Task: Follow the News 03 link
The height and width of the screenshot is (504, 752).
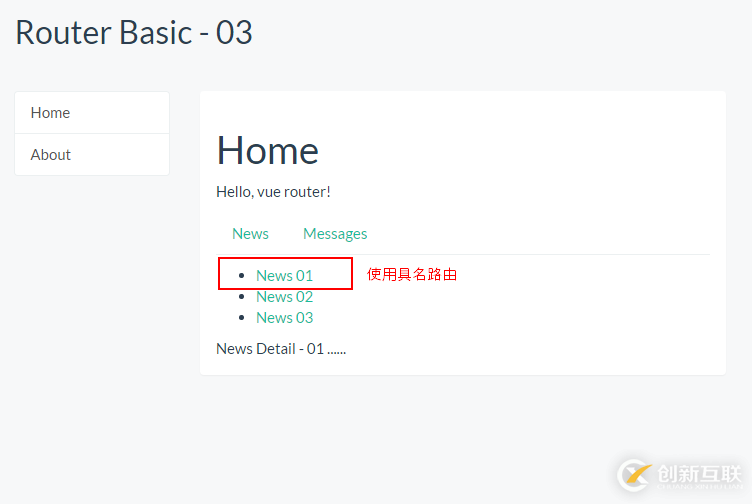Action: coord(284,318)
